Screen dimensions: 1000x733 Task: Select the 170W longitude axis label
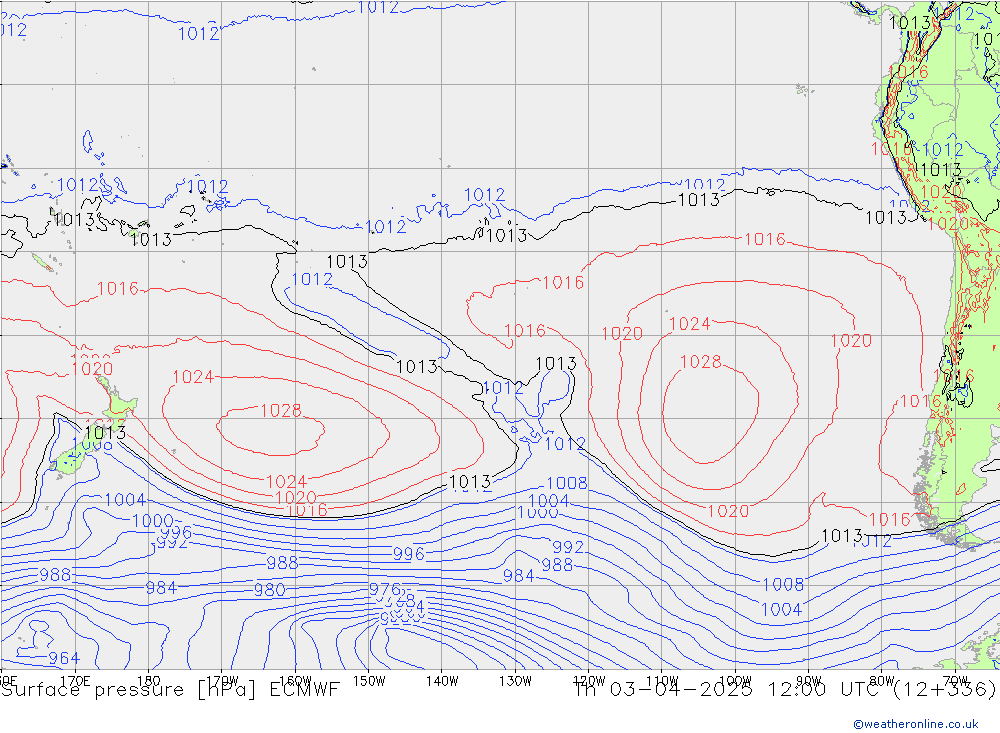[x=222, y=681]
